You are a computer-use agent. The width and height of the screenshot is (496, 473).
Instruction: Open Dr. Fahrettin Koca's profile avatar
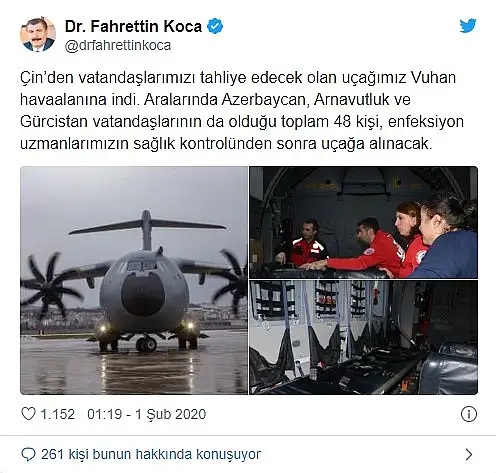[38, 34]
